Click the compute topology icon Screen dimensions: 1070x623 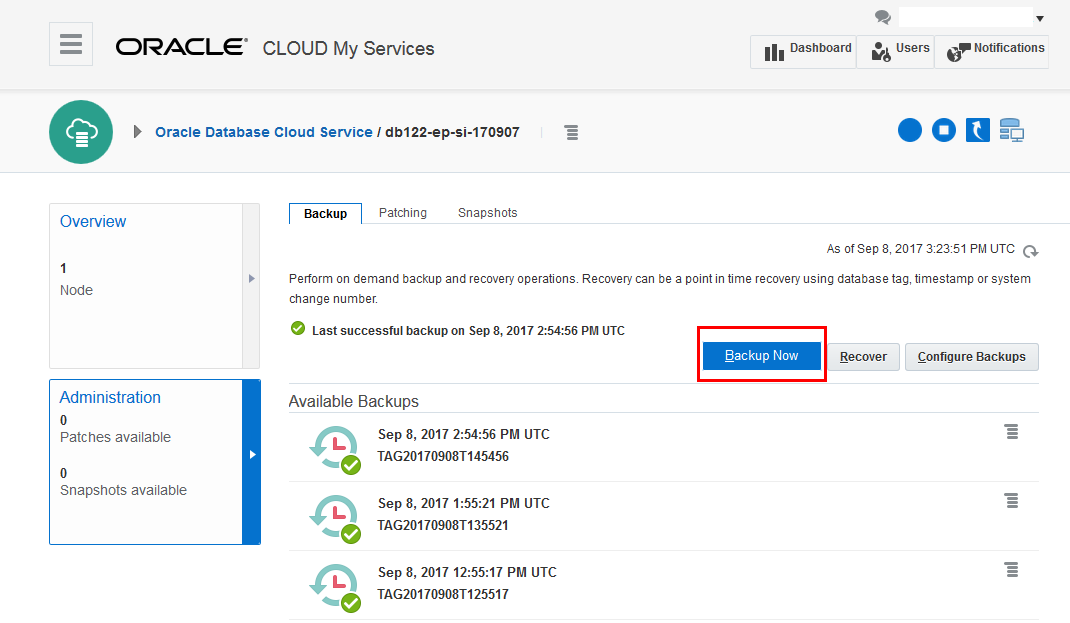pyautogui.click(x=1011, y=130)
